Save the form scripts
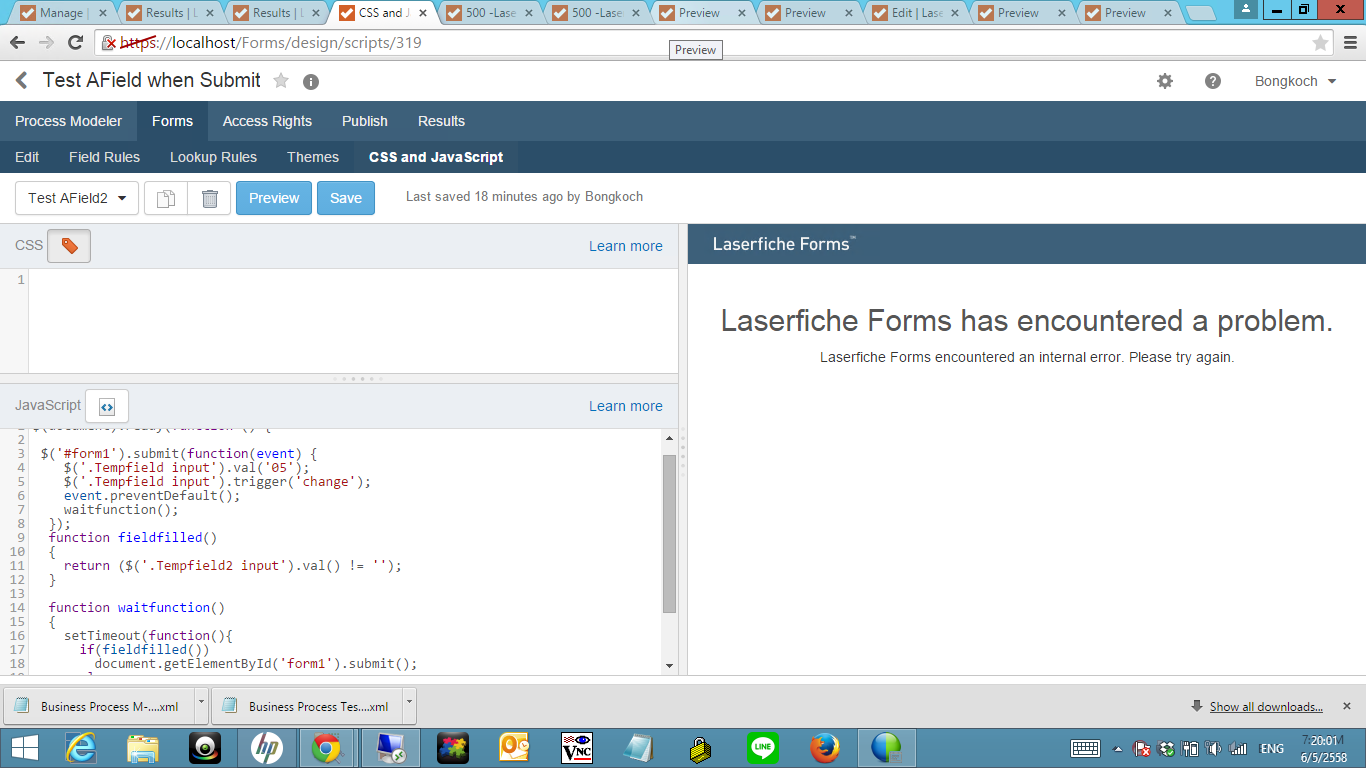 pos(346,198)
